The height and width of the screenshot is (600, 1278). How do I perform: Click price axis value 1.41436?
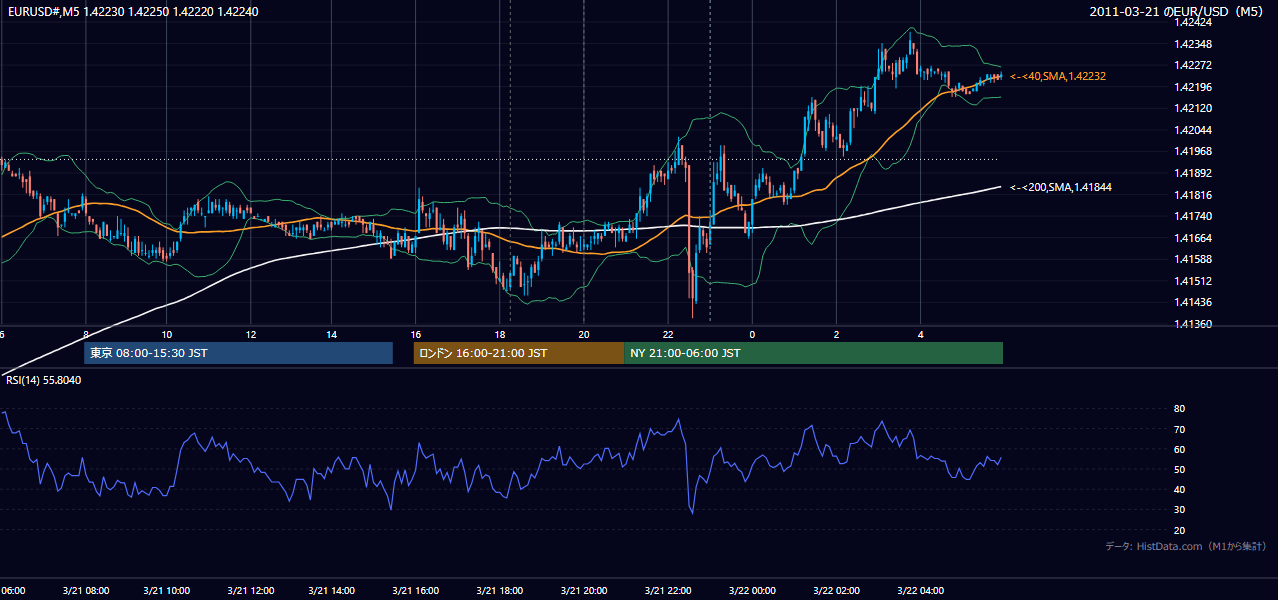(x=1192, y=302)
